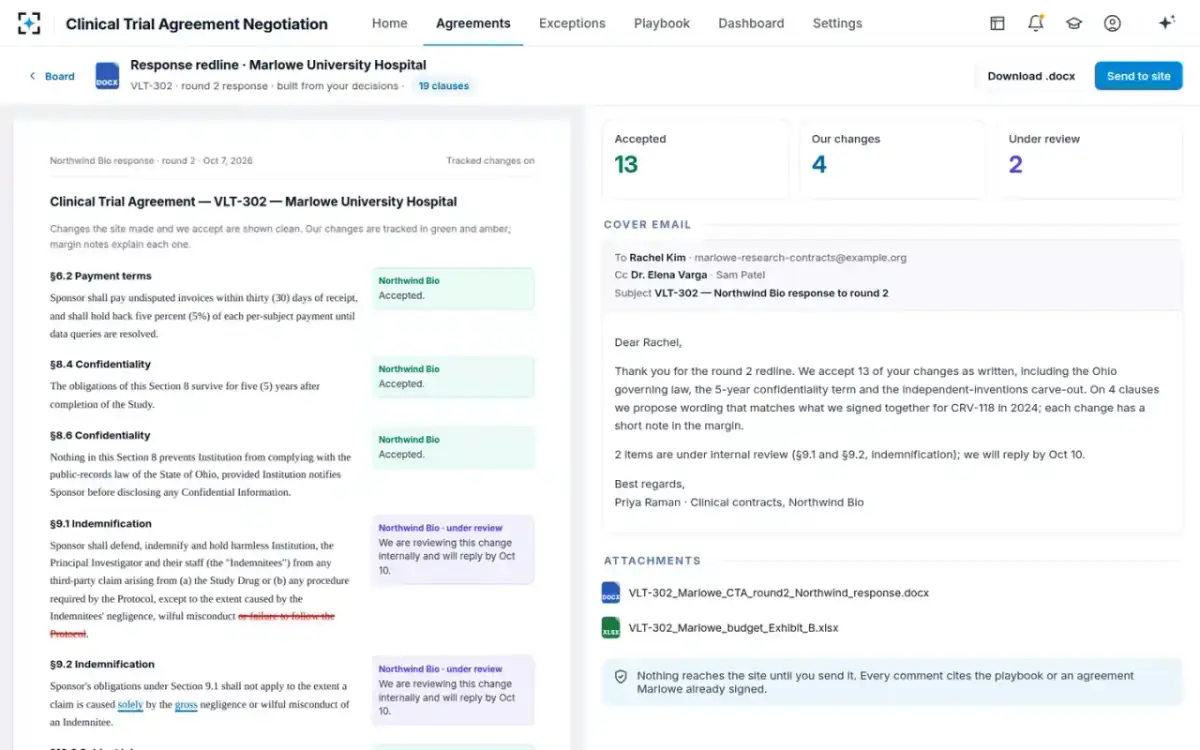Screen dimensions: 1200x750
Task: Return to Board link
Action: (x=60, y=76)
